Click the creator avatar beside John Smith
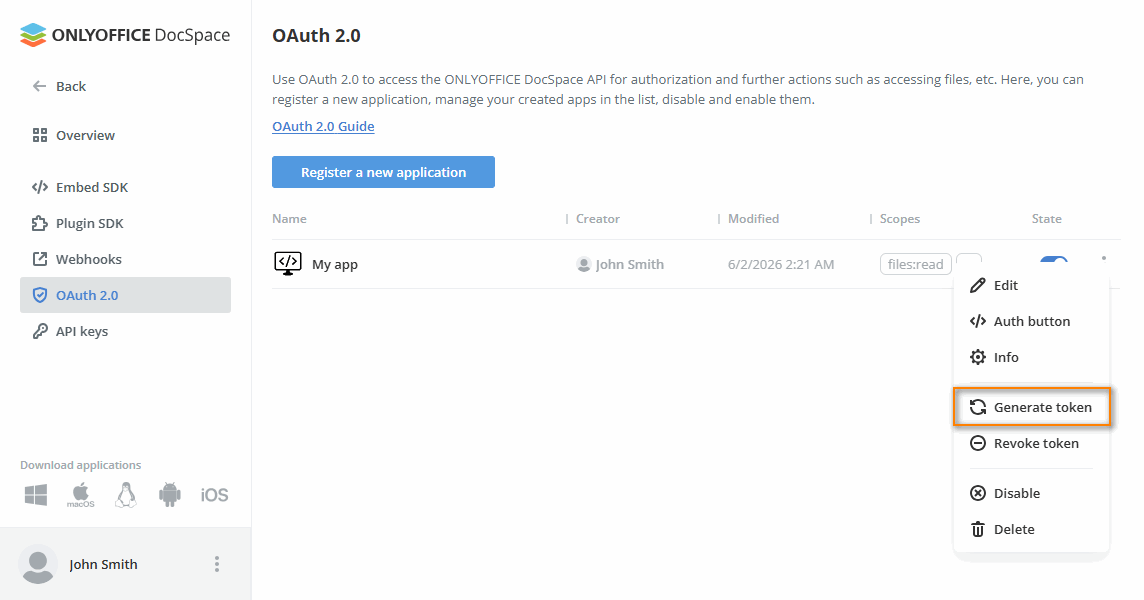This screenshot has width=1144, height=600. (584, 264)
